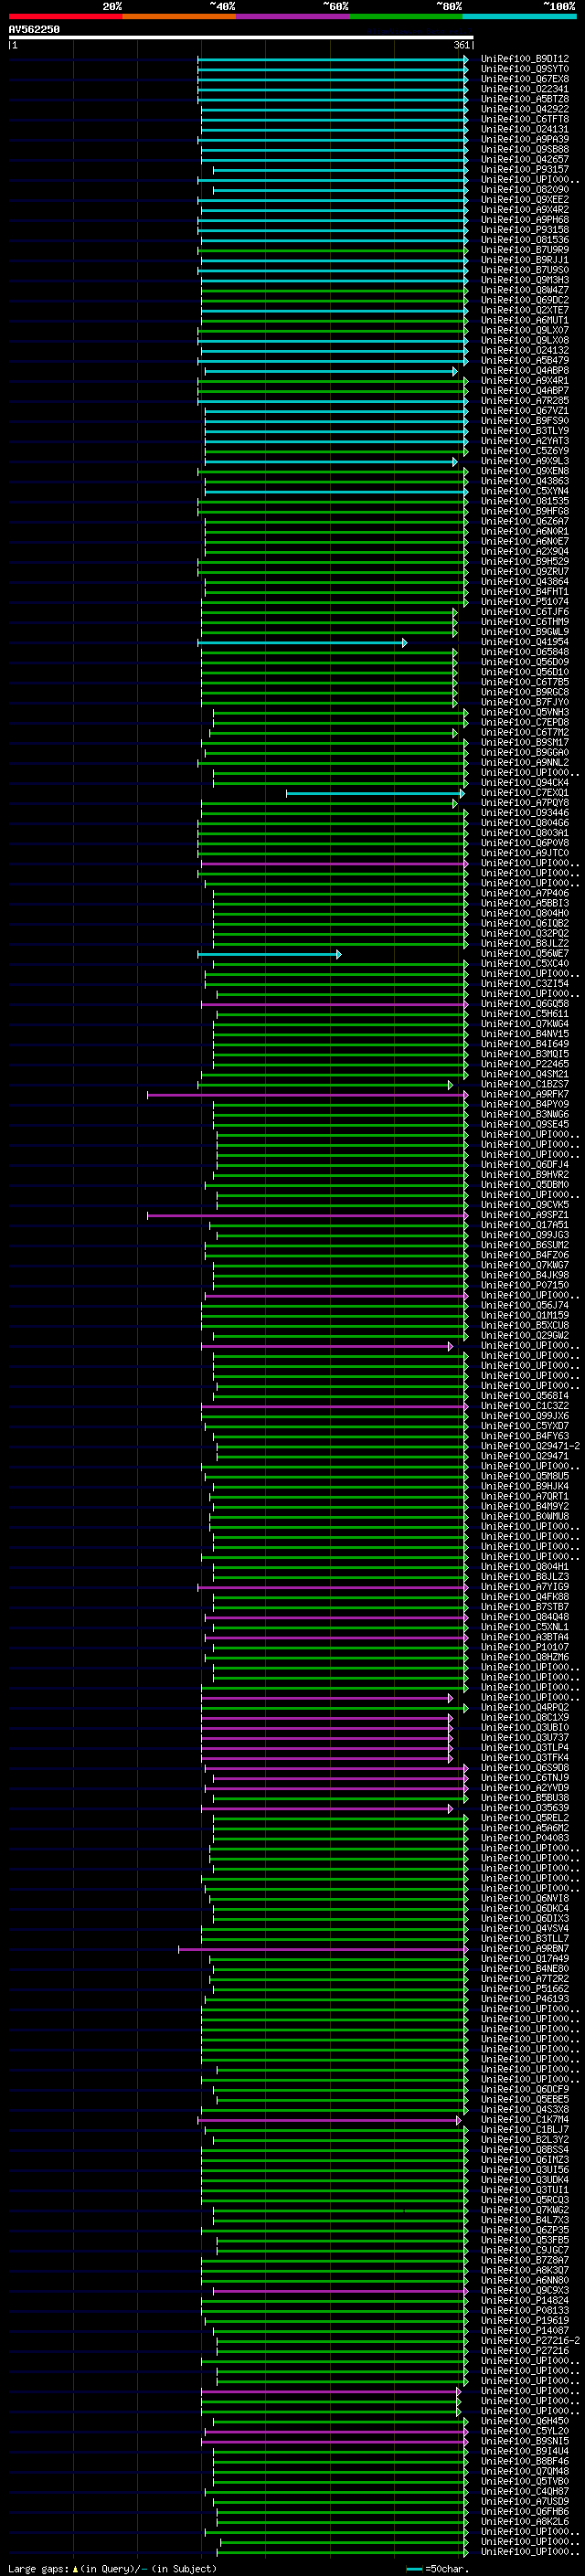Viewport: 585px width, 2576px height.
Task: Select hit label UniRef100_A6MUT1
Action: [525, 320]
